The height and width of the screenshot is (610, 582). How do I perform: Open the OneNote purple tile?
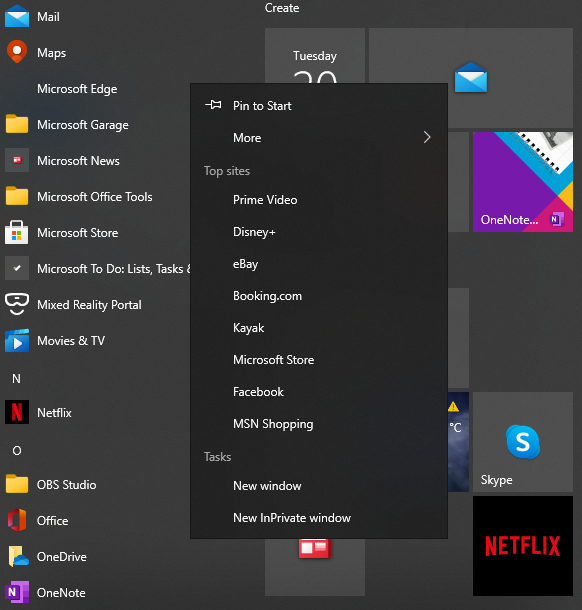523,182
